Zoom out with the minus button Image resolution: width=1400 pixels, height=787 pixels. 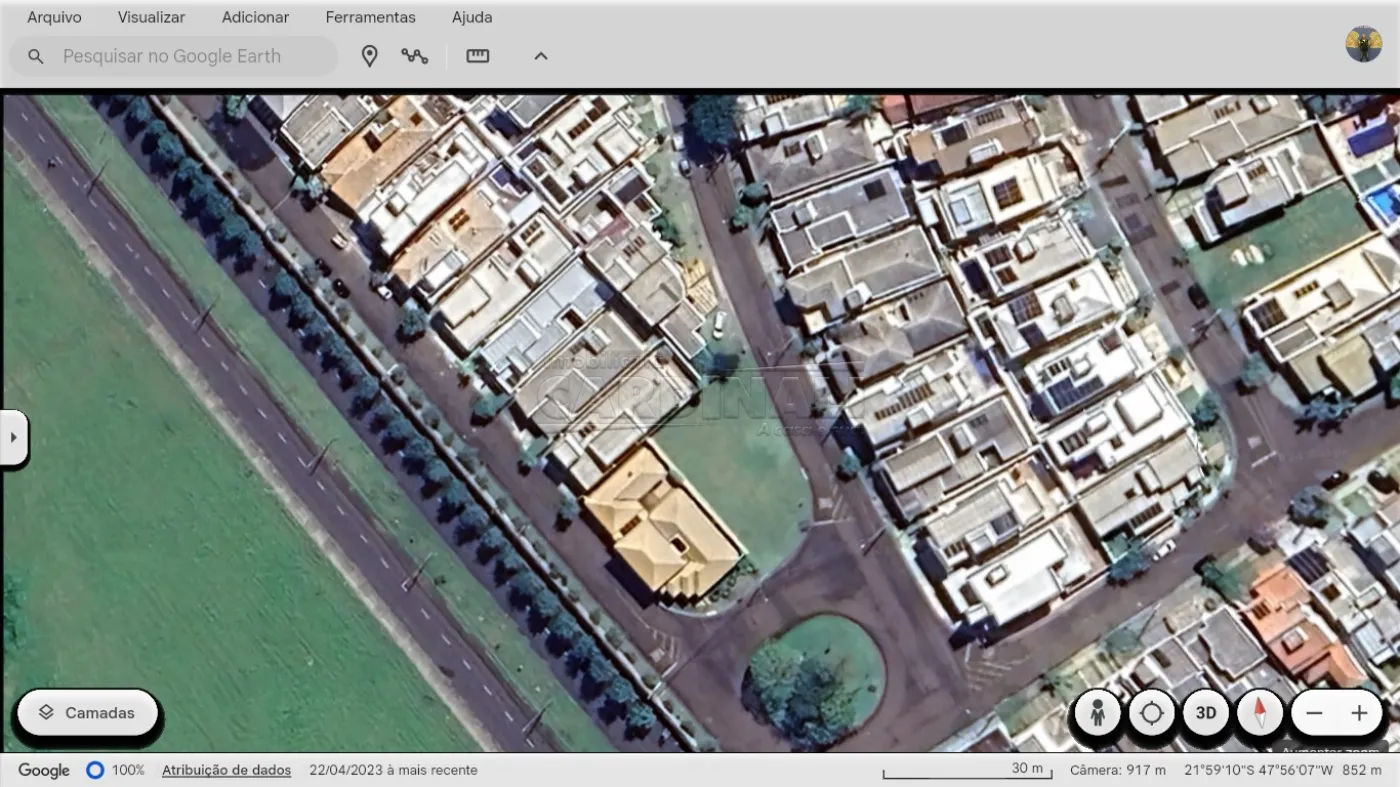click(x=1314, y=713)
